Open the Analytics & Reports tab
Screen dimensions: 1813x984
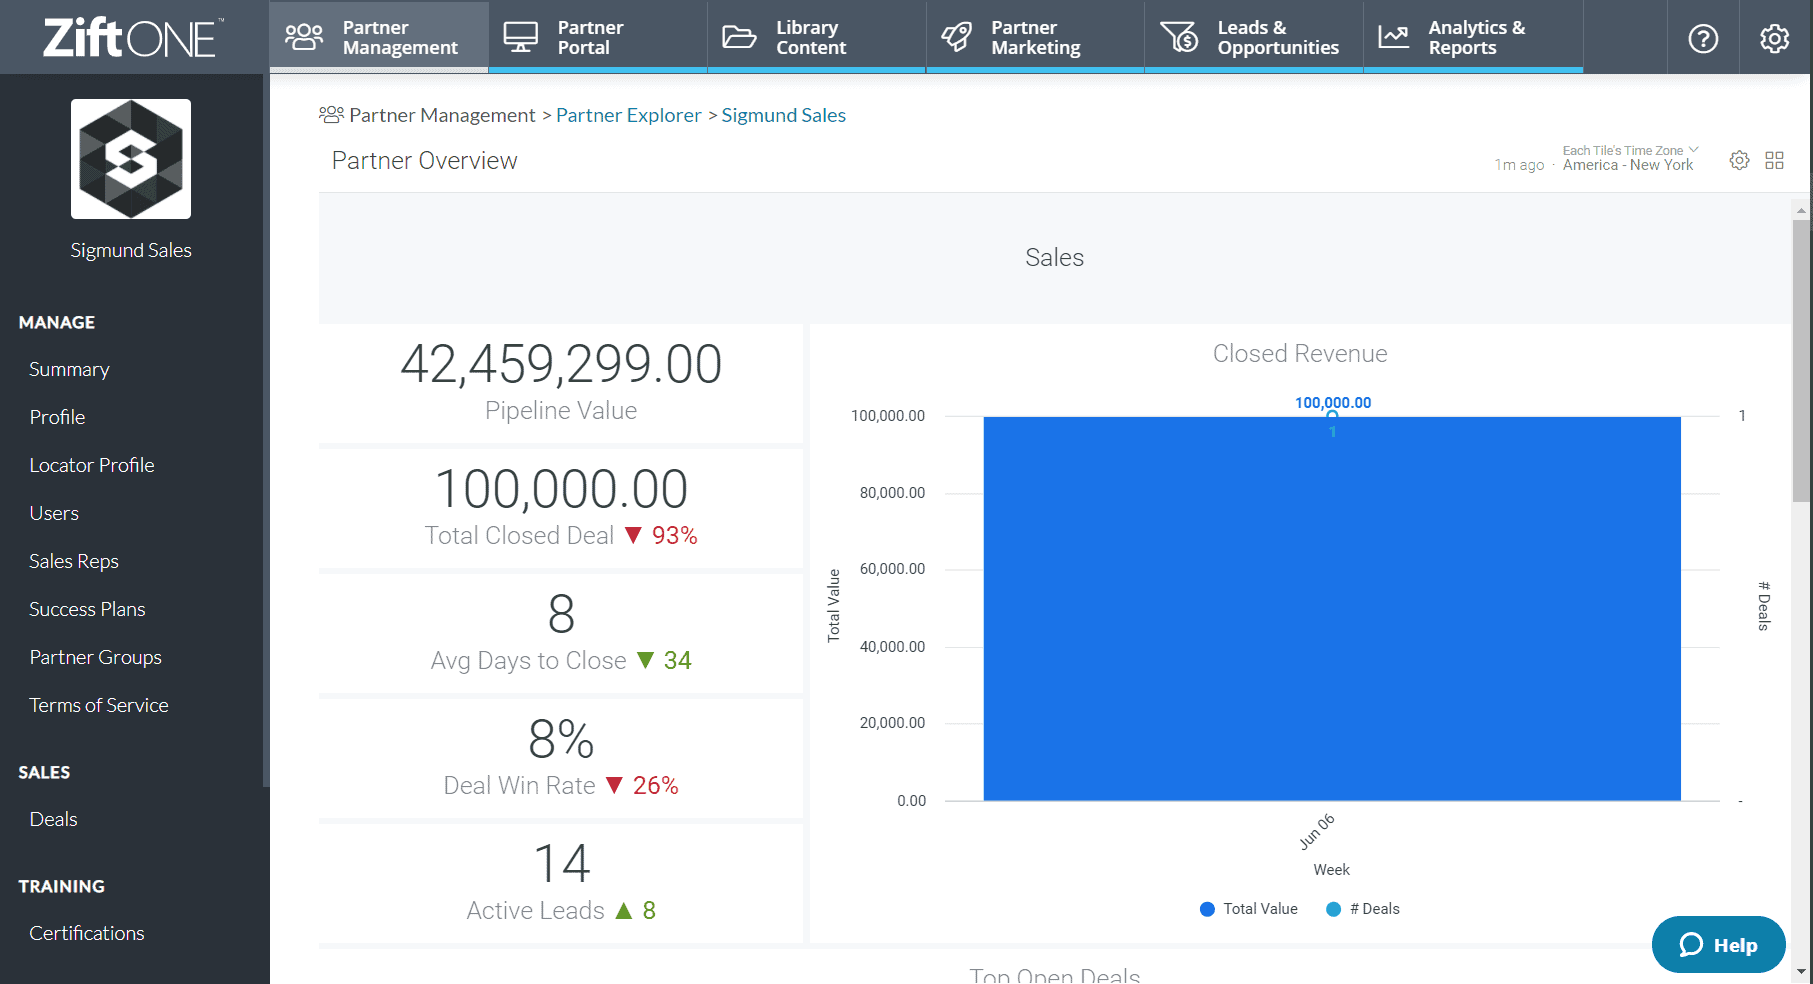[x=1473, y=37]
